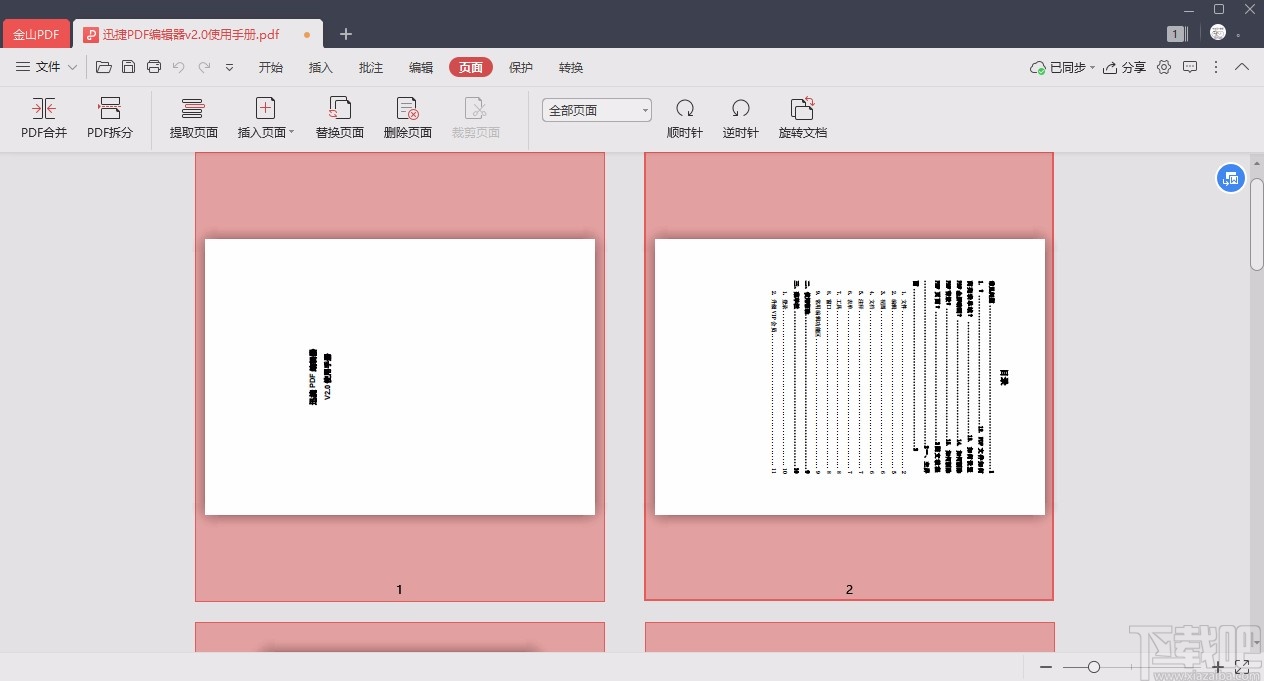
Task: Select page 1 thumbnail
Action: pyautogui.click(x=400, y=376)
